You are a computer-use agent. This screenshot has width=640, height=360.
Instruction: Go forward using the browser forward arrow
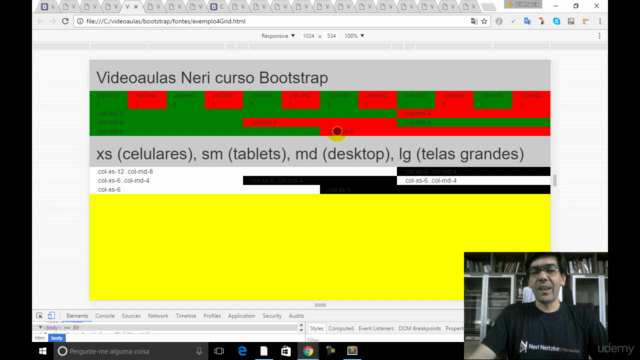pyautogui.click(x=52, y=21)
